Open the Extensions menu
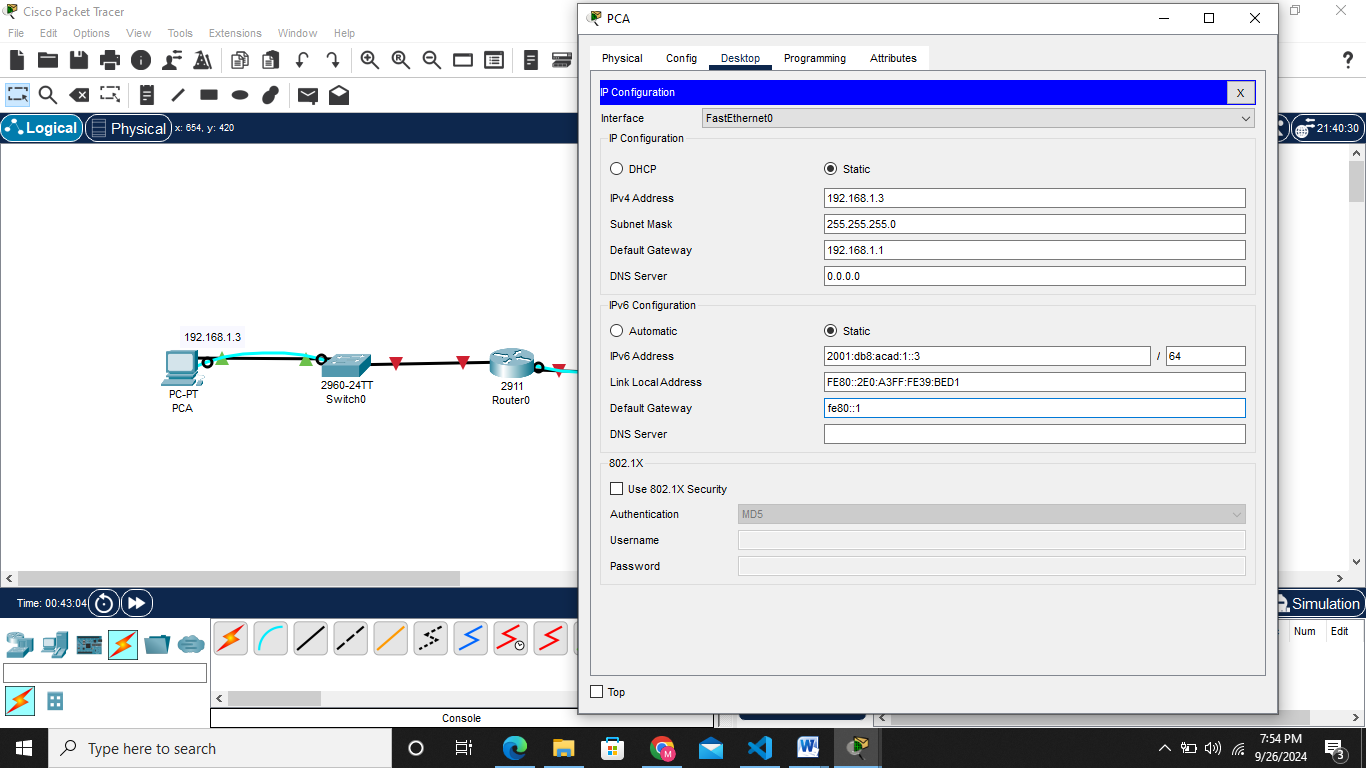Image resolution: width=1366 pixels, height=768 pixels. point(235,33)
